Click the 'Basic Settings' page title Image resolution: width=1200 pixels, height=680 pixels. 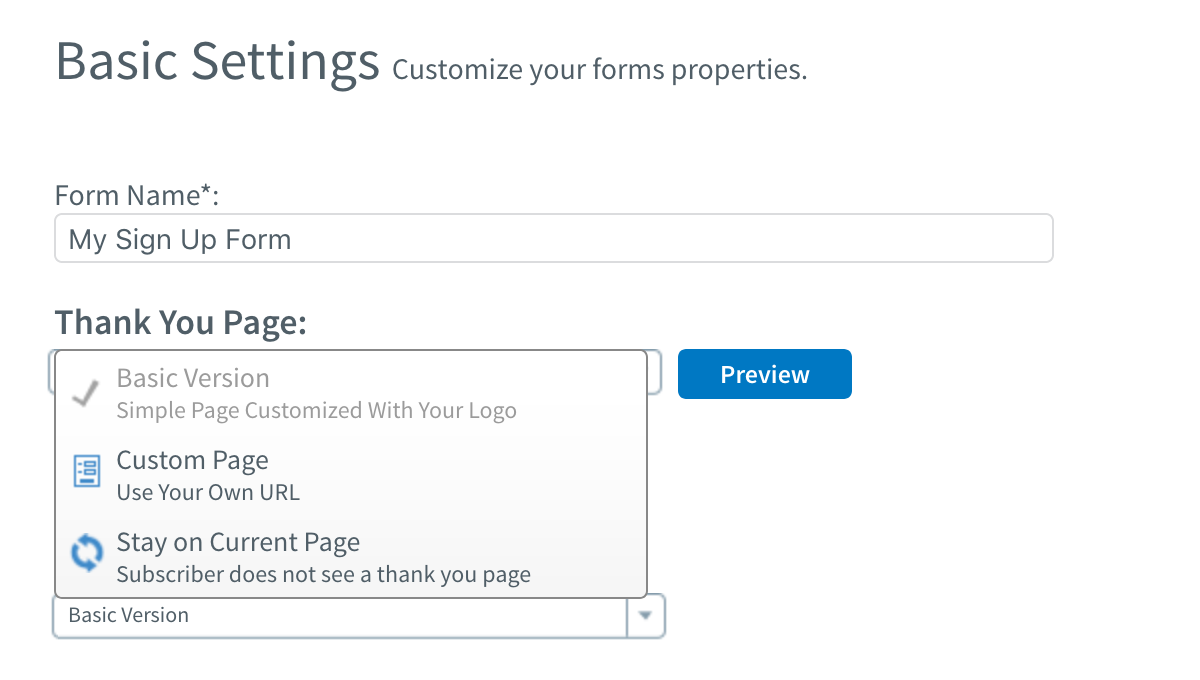click(217, 62)
